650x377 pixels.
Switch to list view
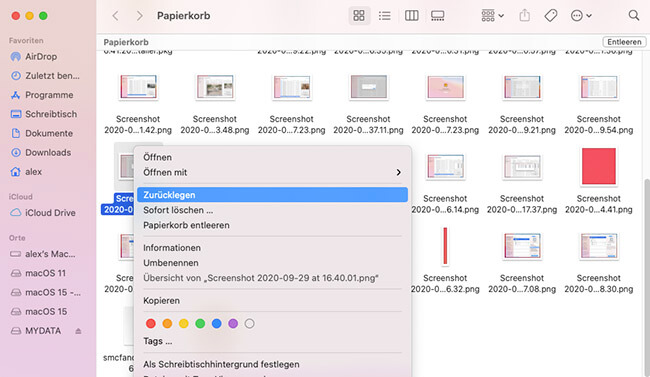coord(385,16)
